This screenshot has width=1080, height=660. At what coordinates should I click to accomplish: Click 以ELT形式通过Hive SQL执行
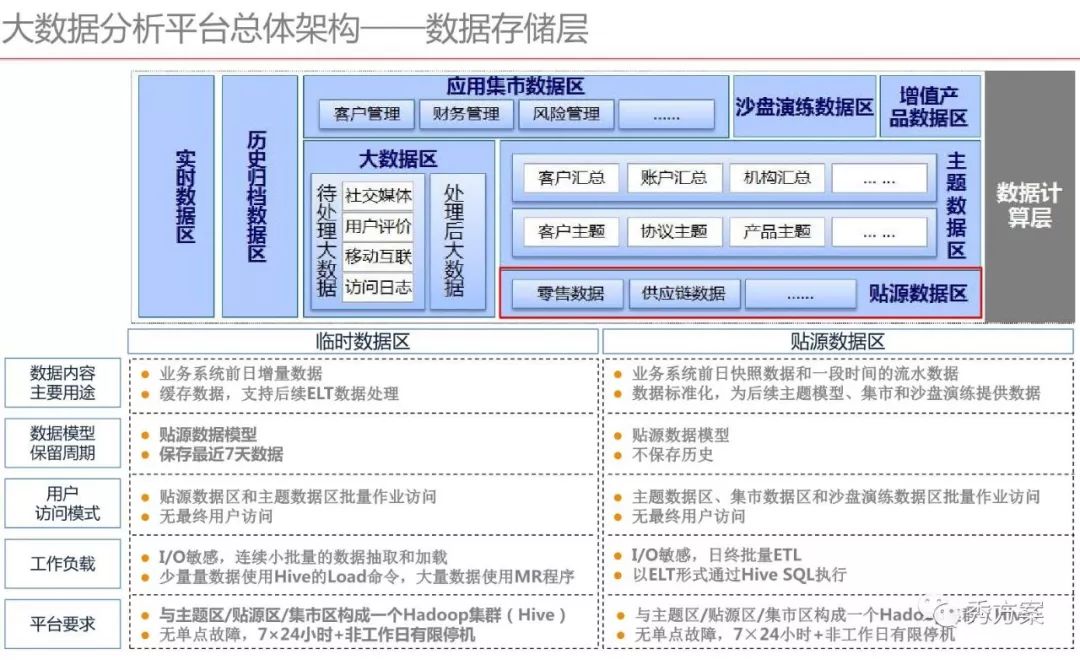[739, 575]
